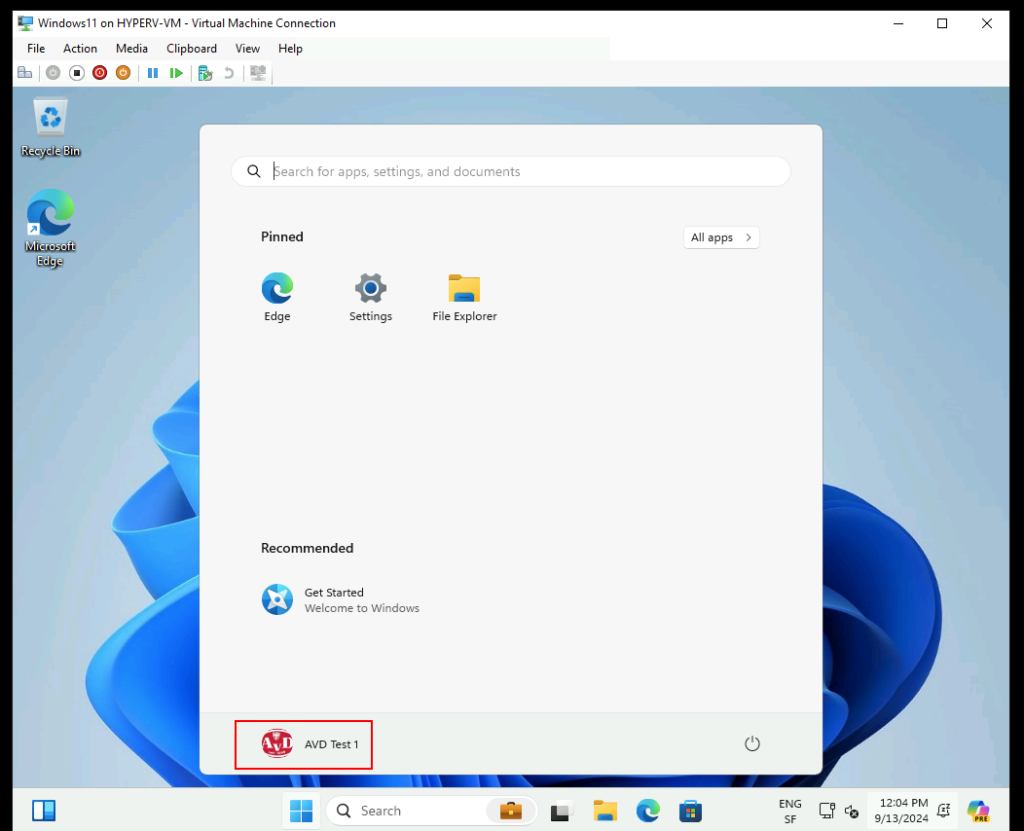Image resolution: width=1024 pixels, height=831 pixels.
Task: Click the briefcase icon in taskbar search
Action: pos(511,811)
